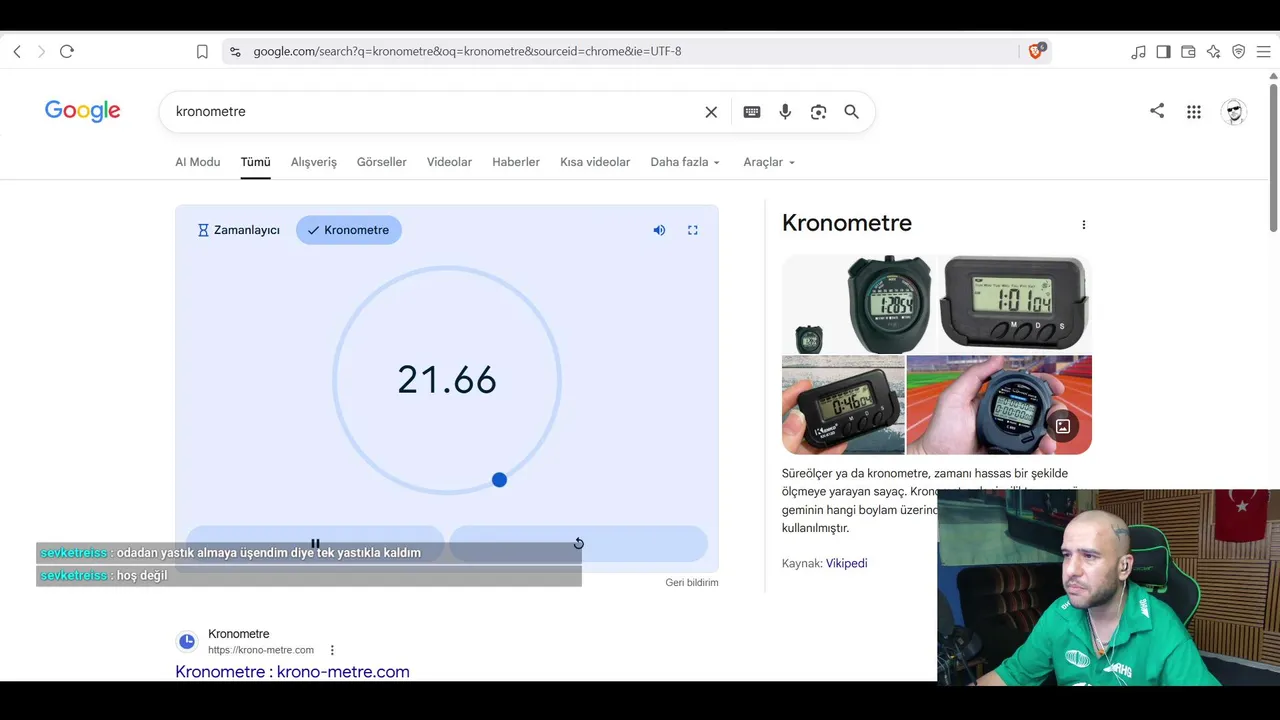Select the Kronometre mode chip
Viewport: 1280px width, 720px height.
click(349, 230)
